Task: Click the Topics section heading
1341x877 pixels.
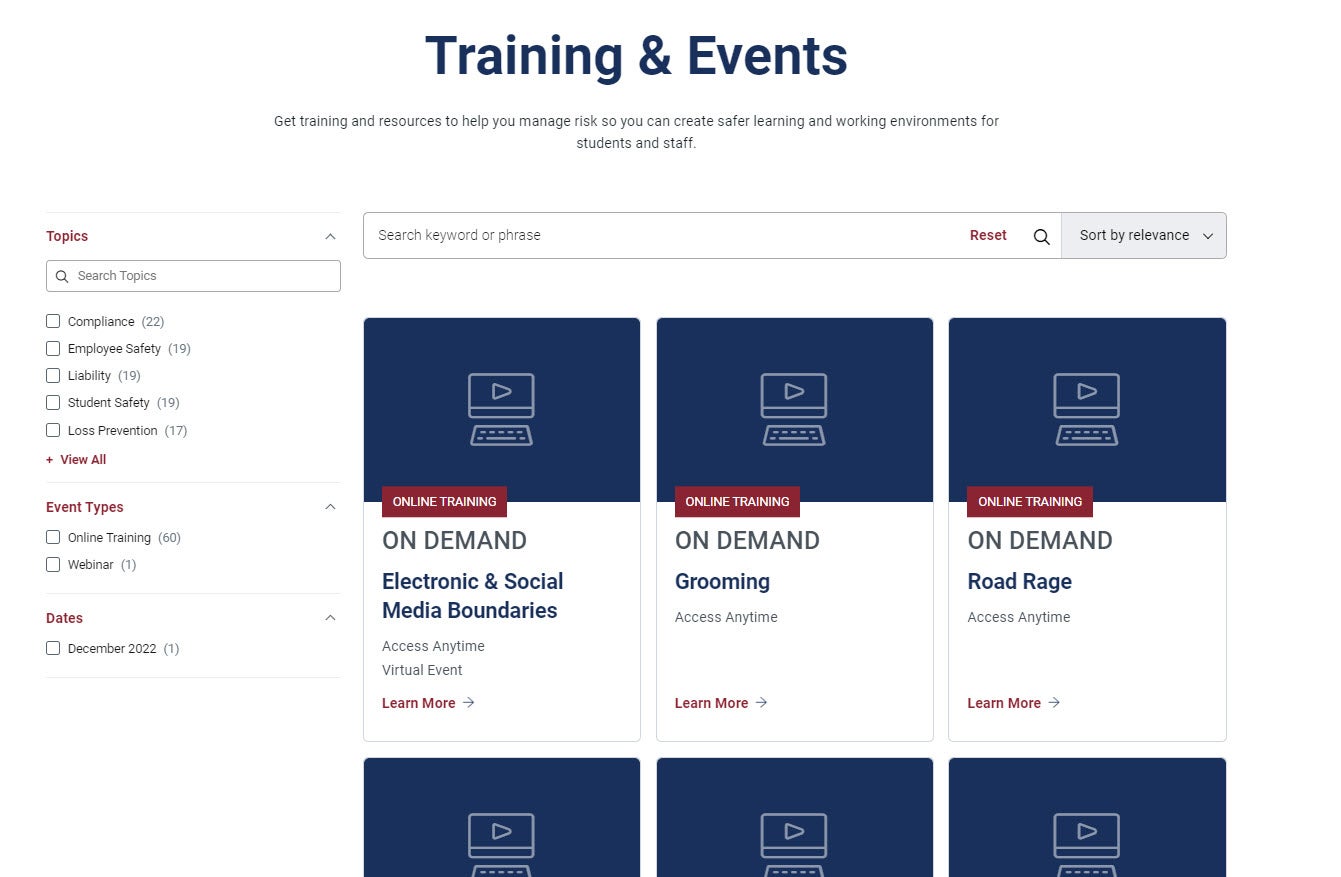Action: (67, 236)
